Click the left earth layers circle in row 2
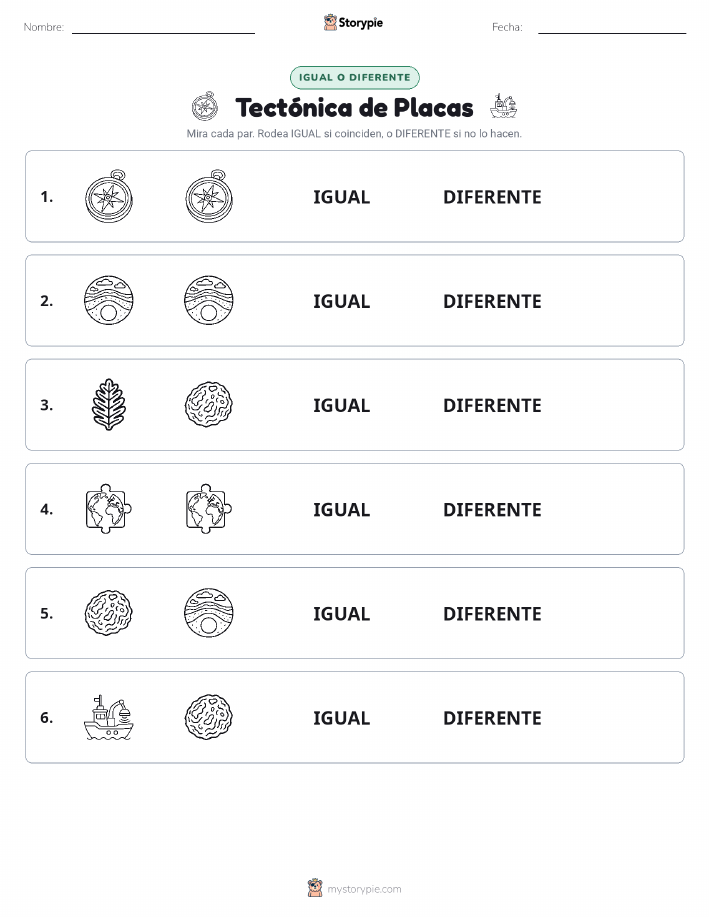Viewport: 709px width, 917px height. [x=109, y=300]
